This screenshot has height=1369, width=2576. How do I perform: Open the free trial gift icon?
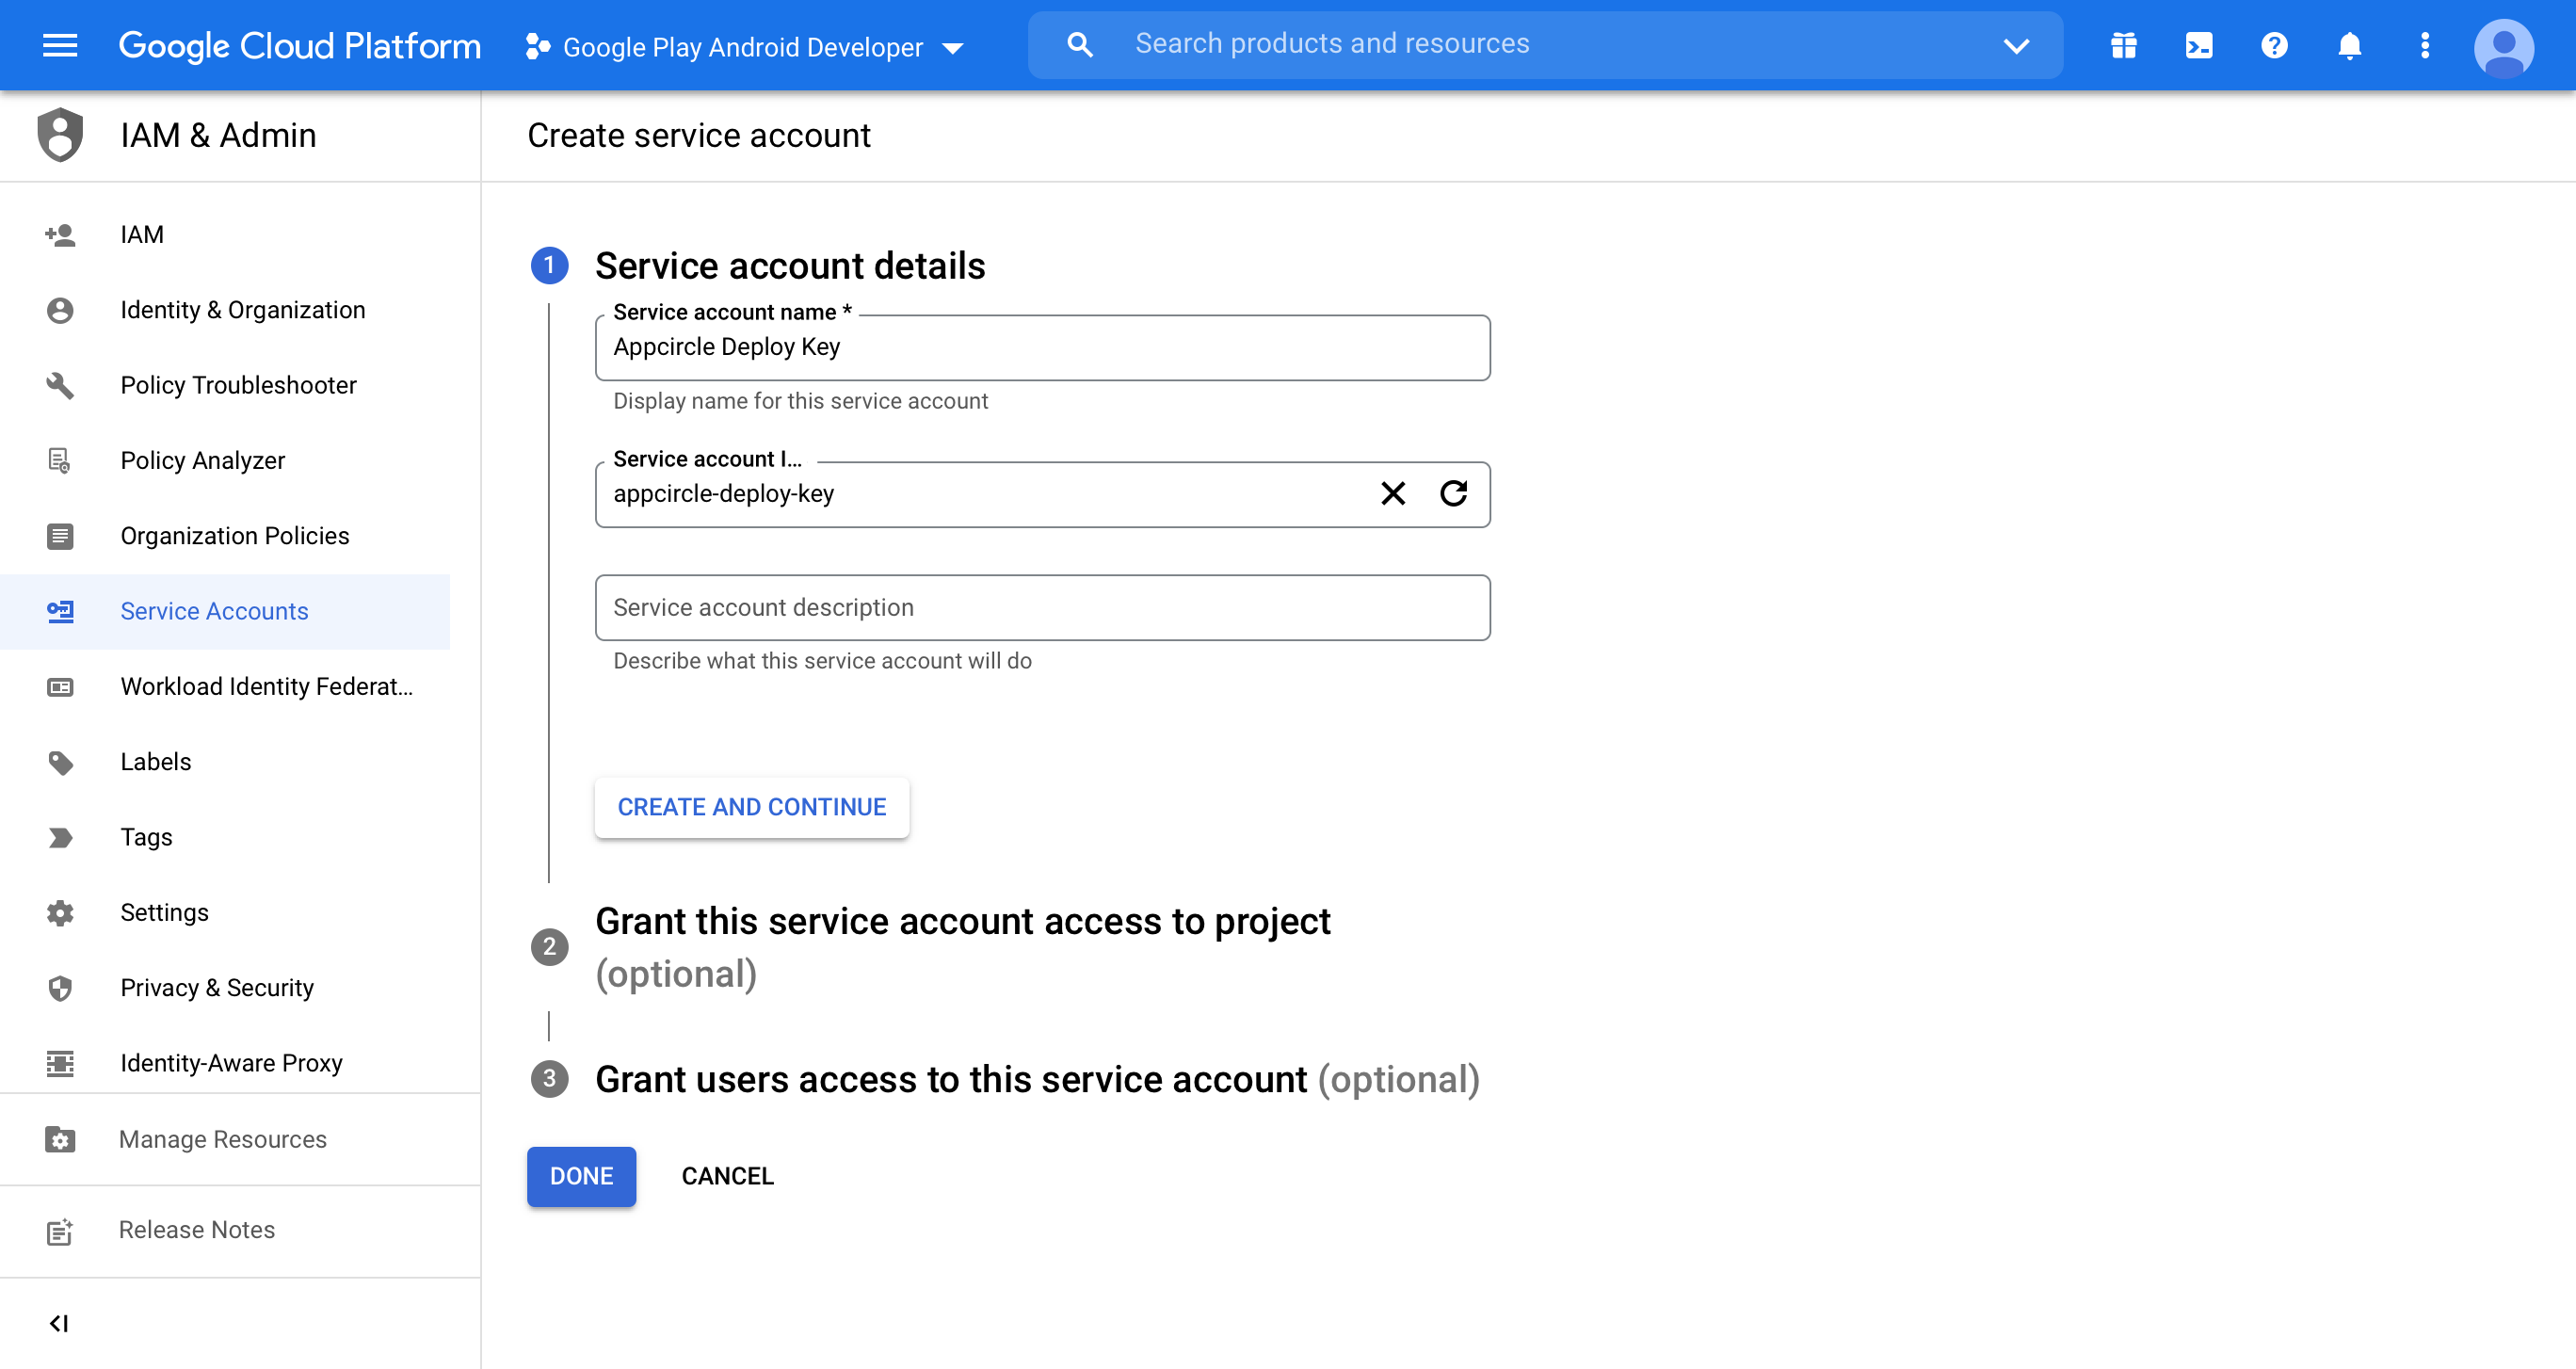pyautogui.click(x=2123, y=45)
